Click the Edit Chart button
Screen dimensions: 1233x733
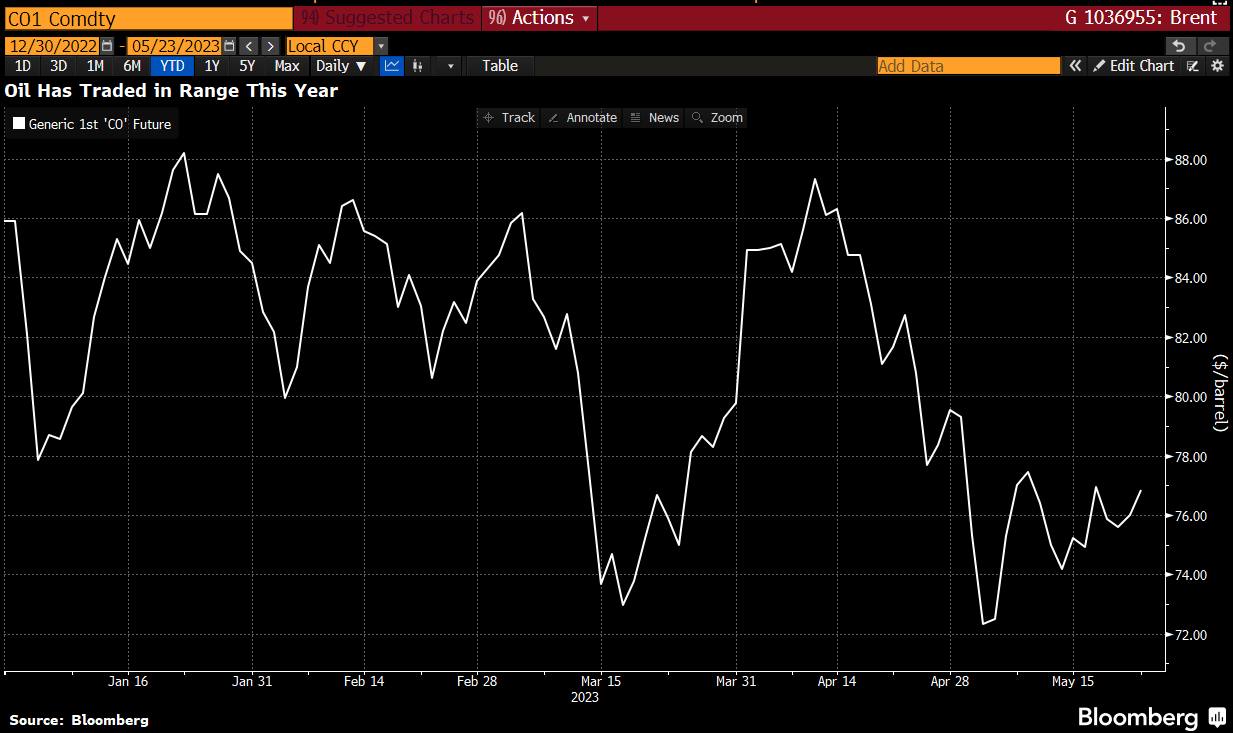point(1134,66)
